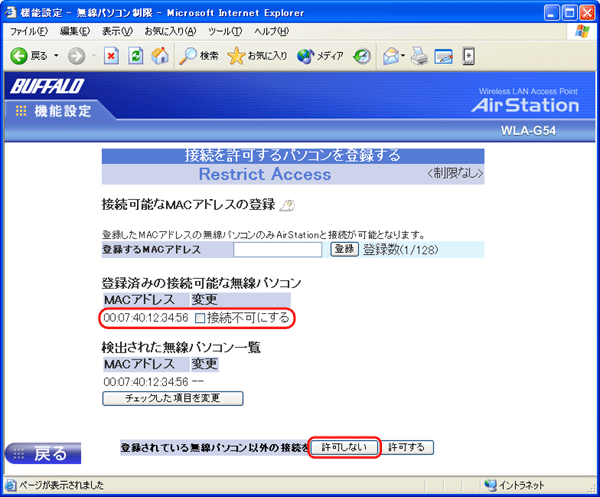Expand the Mail icon dropdown arrow
Viewport: 600px width, 497px height.
[x=402, y=56]
